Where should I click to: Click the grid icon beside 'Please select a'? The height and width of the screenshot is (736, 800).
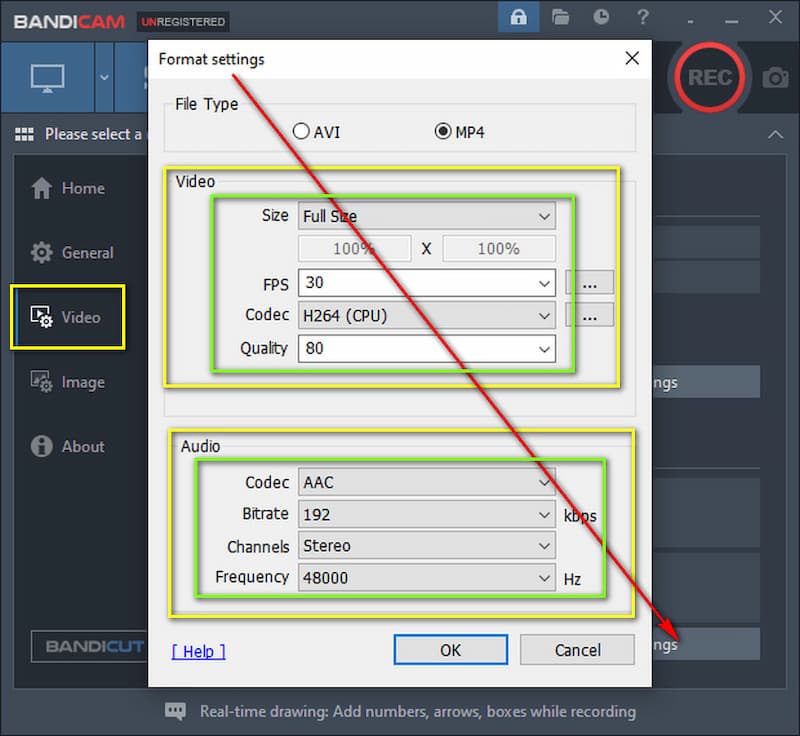[x=24, y=134]
